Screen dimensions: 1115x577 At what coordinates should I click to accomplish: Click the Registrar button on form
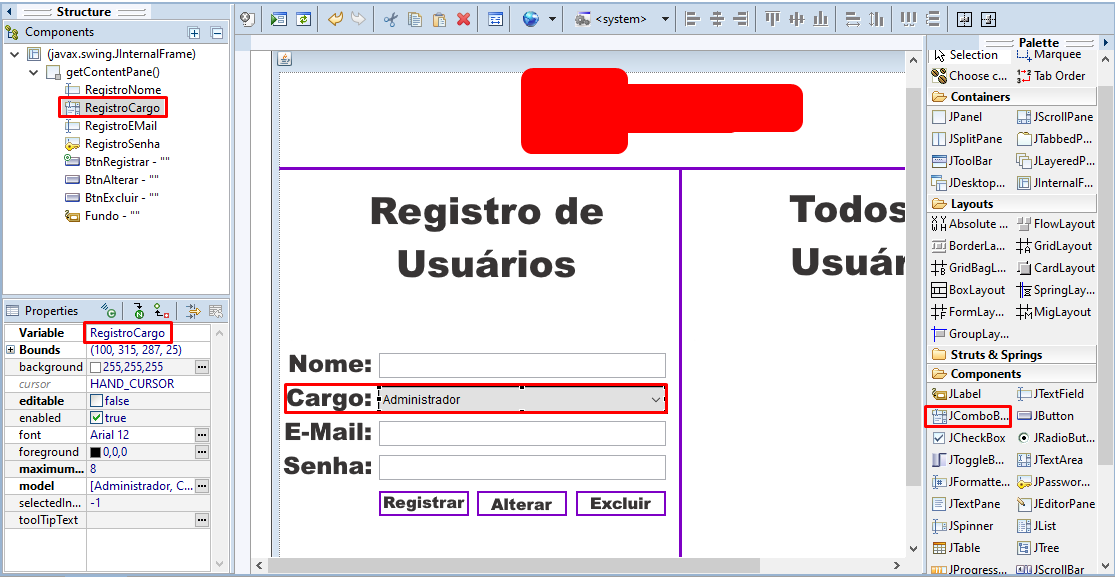point(424,503)
